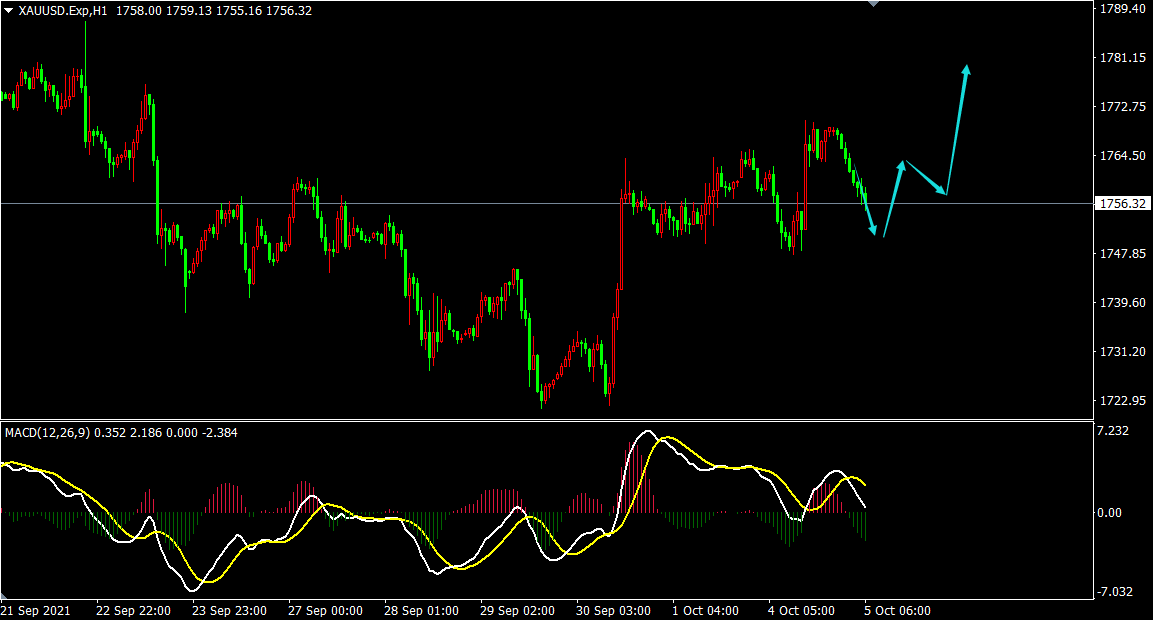Viewport: 1153px width, 620px height.
Task: Click the 1 Oct 04:00 time label
Action: tap(706, 610)
